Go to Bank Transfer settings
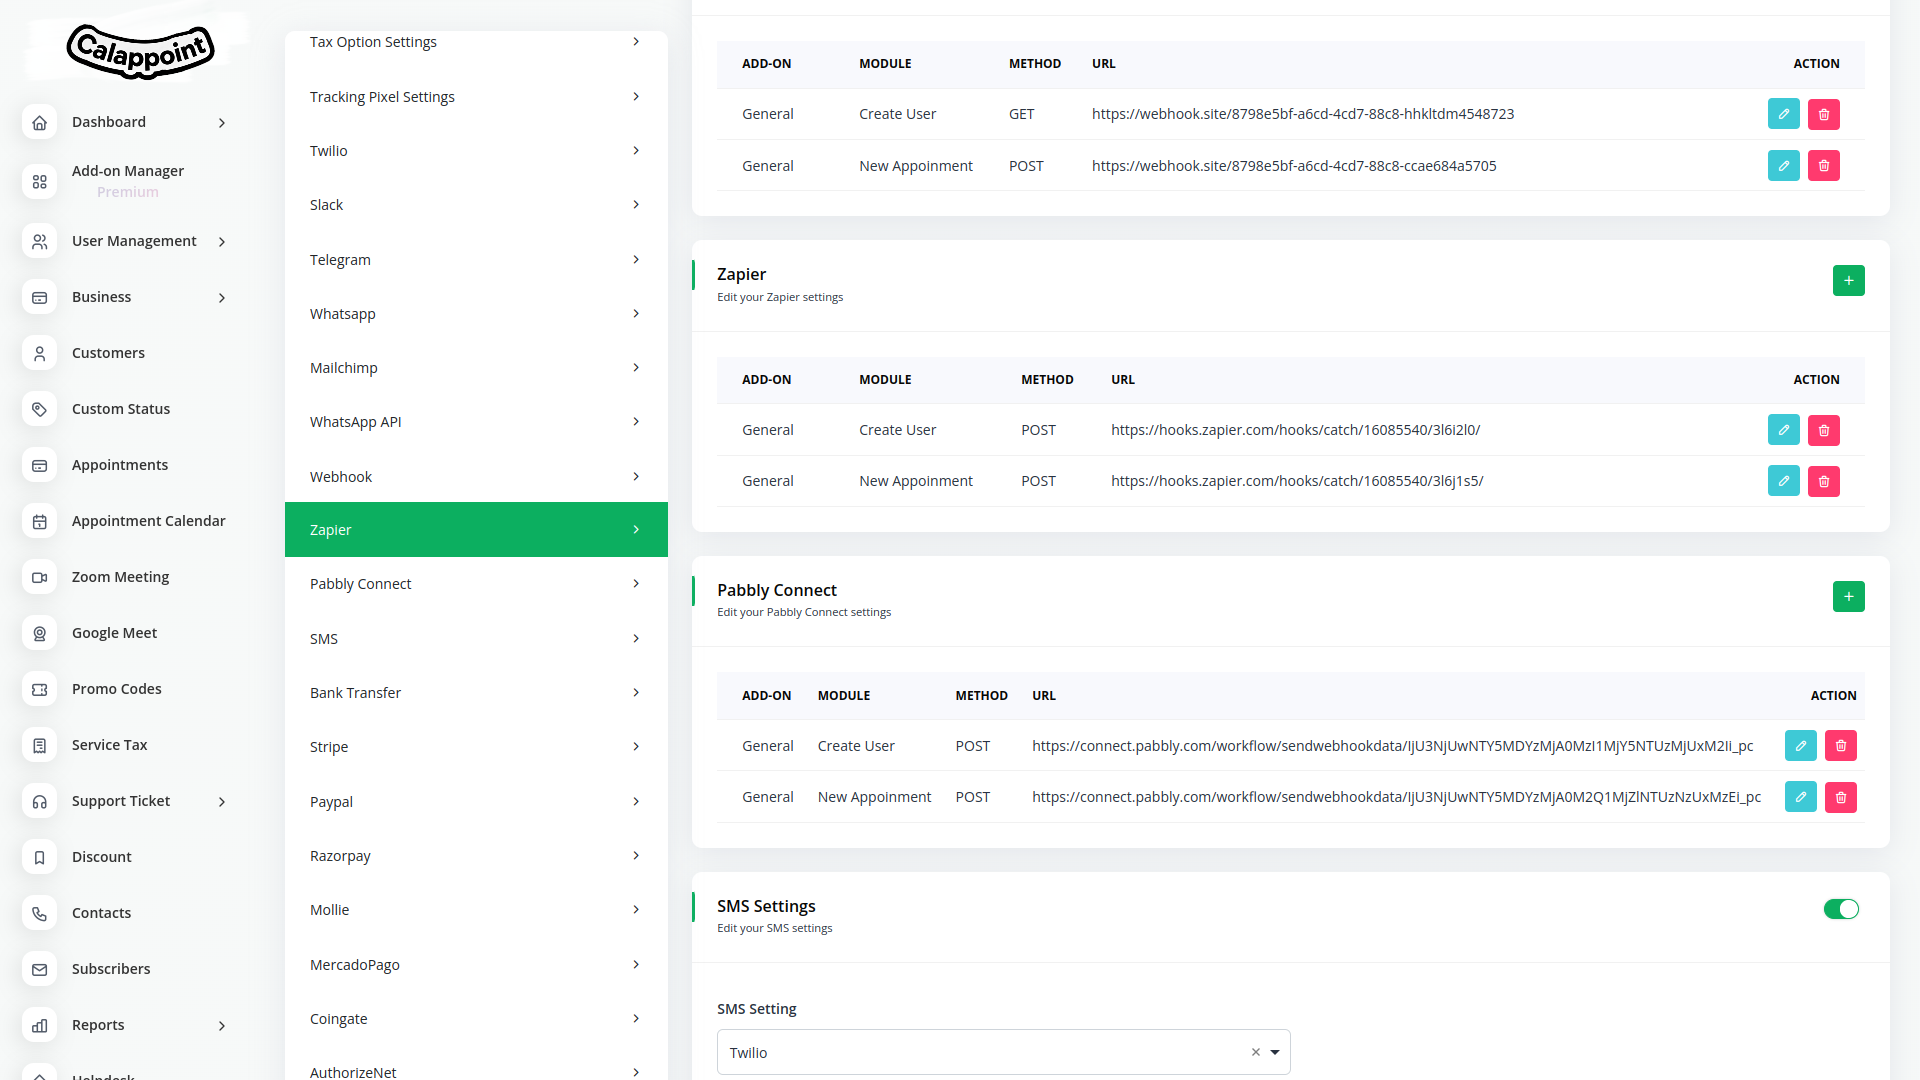 (x=476, y=693)
